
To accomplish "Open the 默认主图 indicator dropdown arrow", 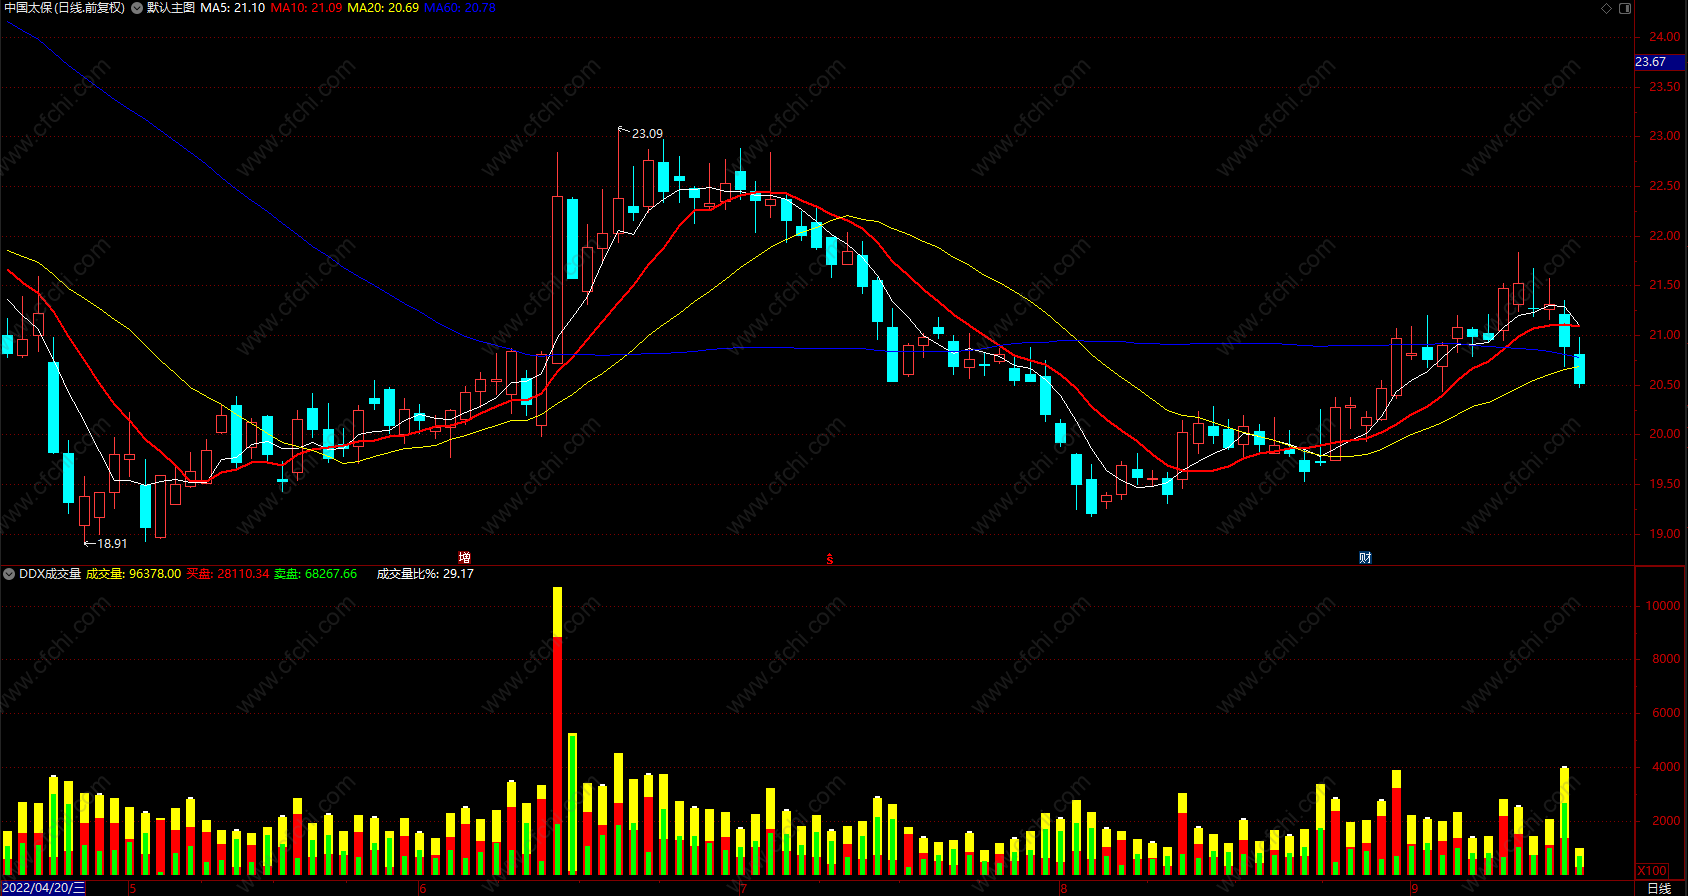I will (137, 8).
